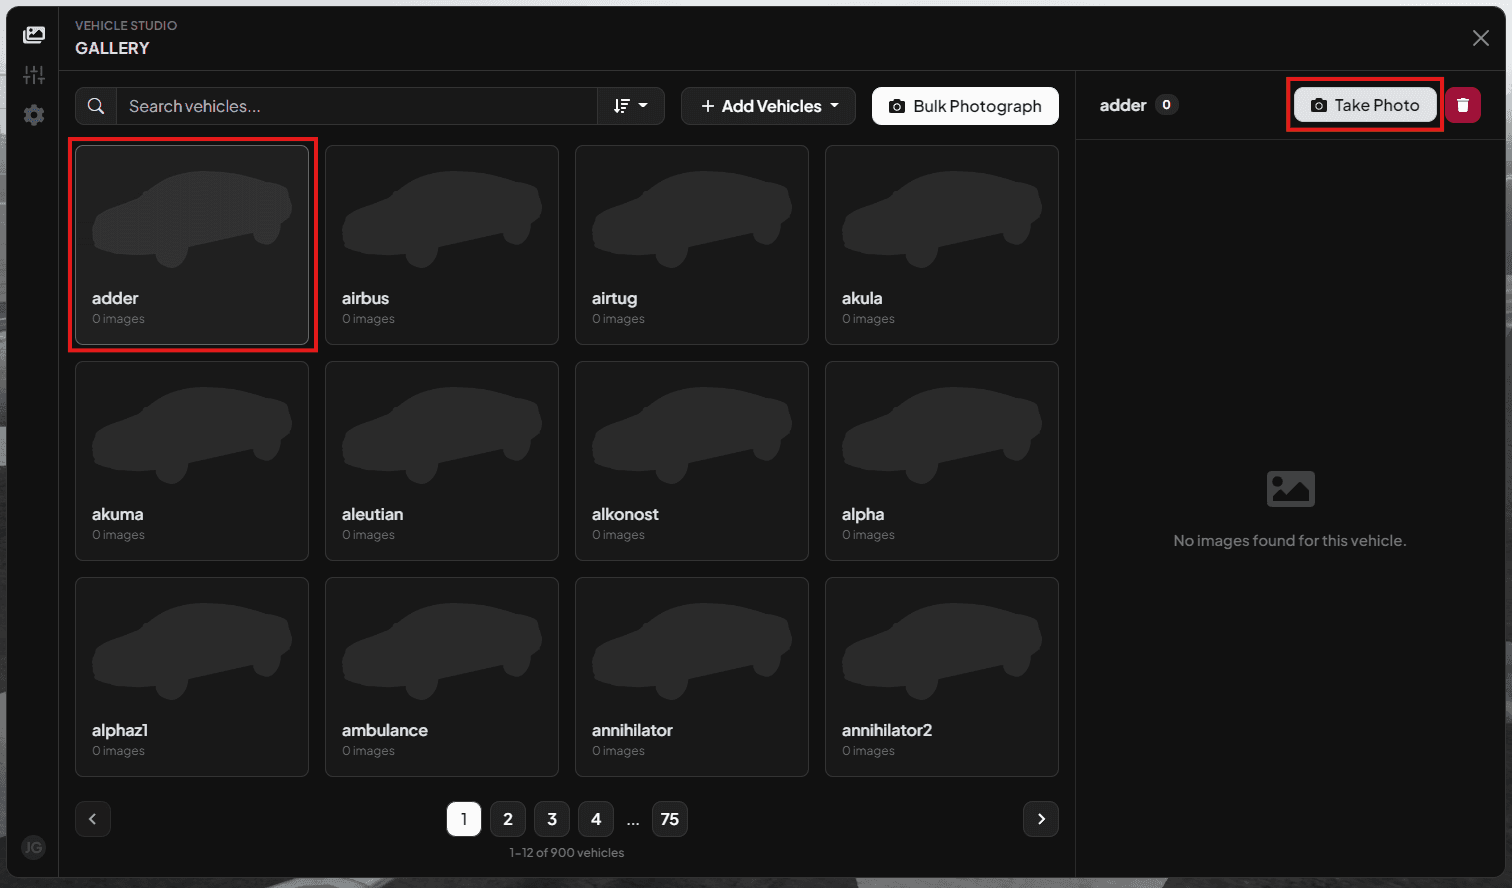Select the alpha vehicle card
Viewport: 1512px width, 888px height.
(942, 461)
